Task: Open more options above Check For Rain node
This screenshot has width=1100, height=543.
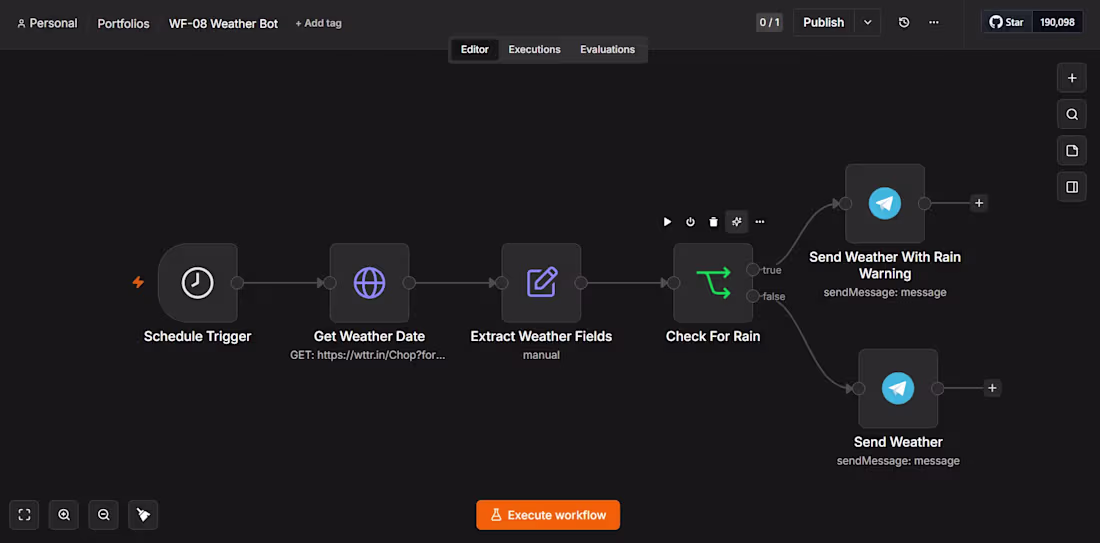Action: [x=760, y=222]
